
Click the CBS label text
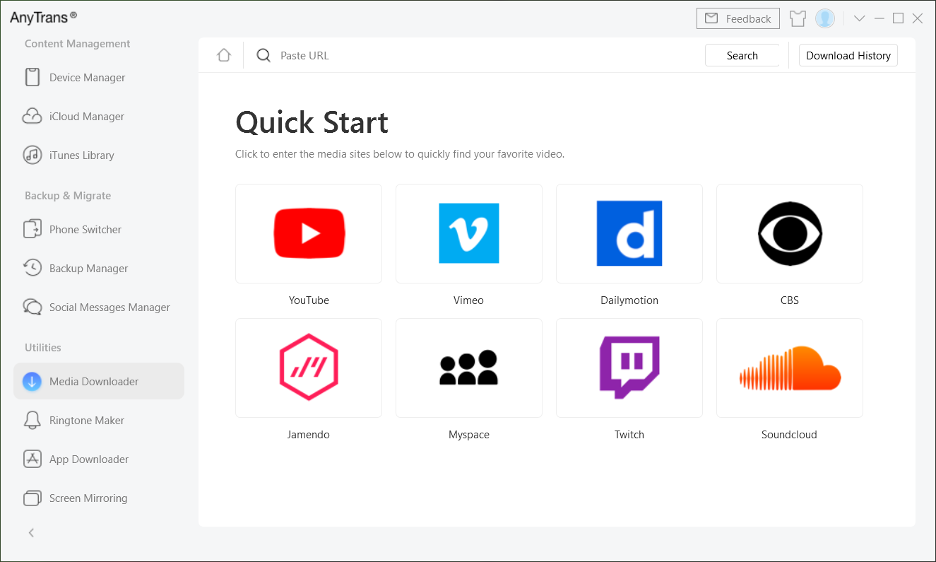click(789, 300)
